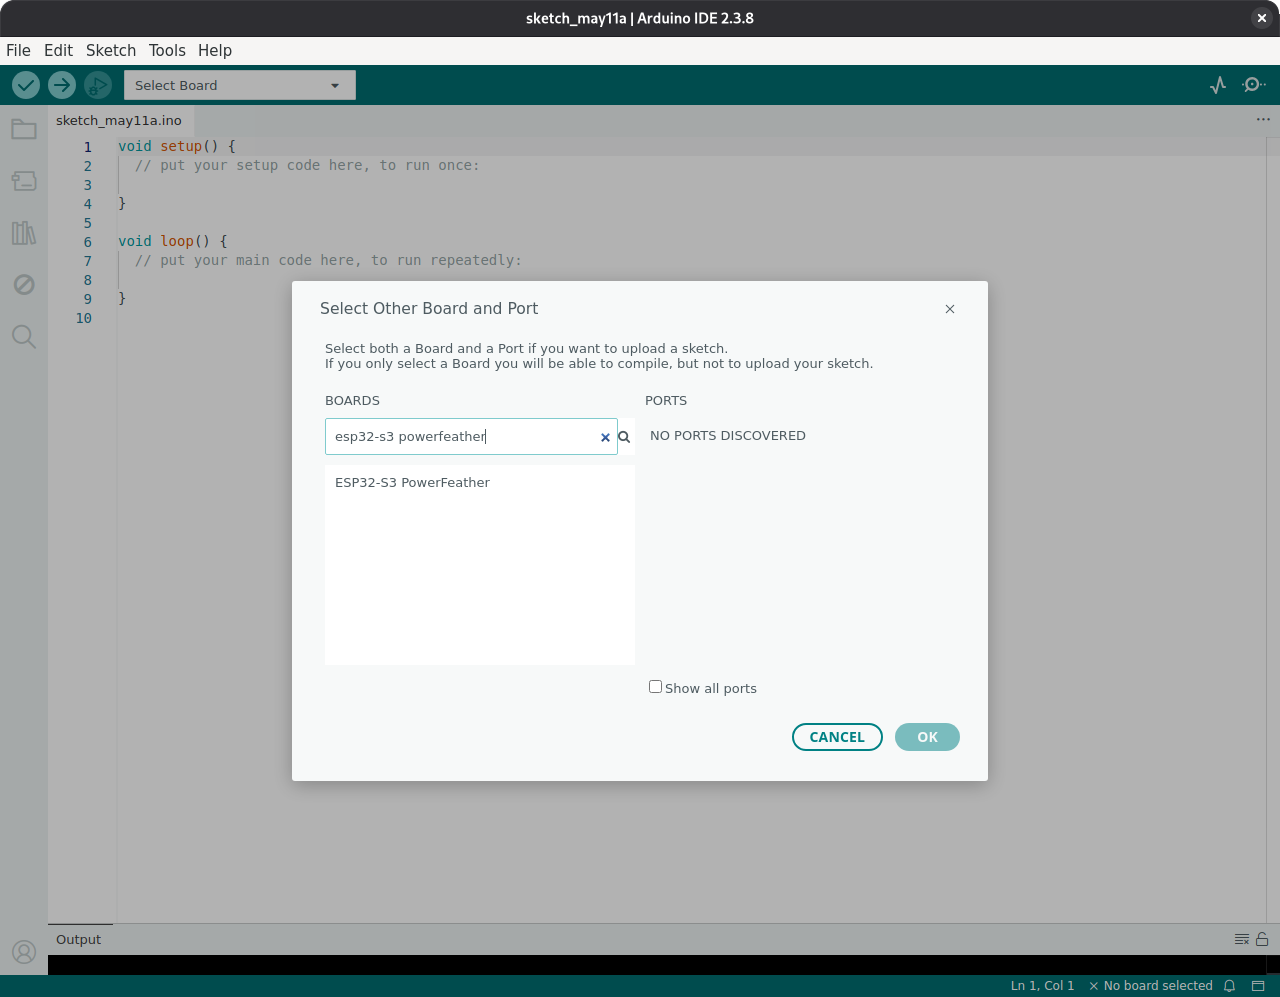Open the Tools menu
Image resolution: width=1280 pixels, height=997 pixels.
(x=167, y=50)
